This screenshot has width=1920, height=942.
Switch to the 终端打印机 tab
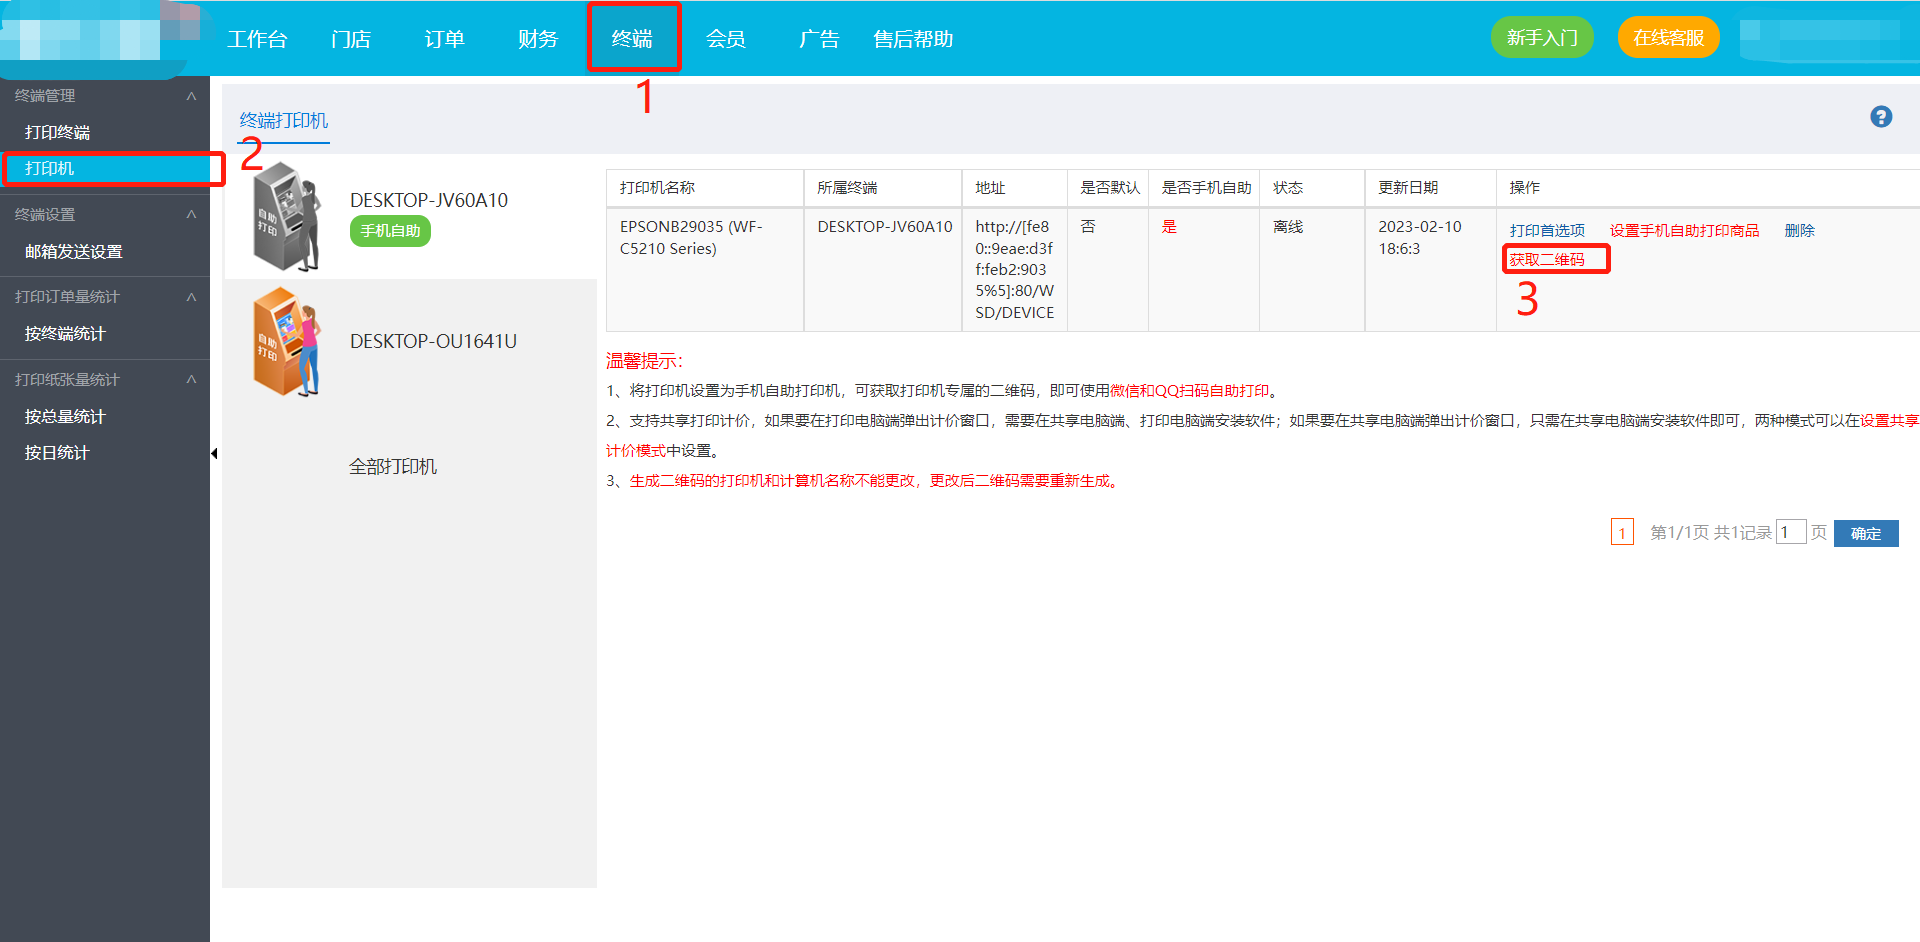(x=284, y=121)
